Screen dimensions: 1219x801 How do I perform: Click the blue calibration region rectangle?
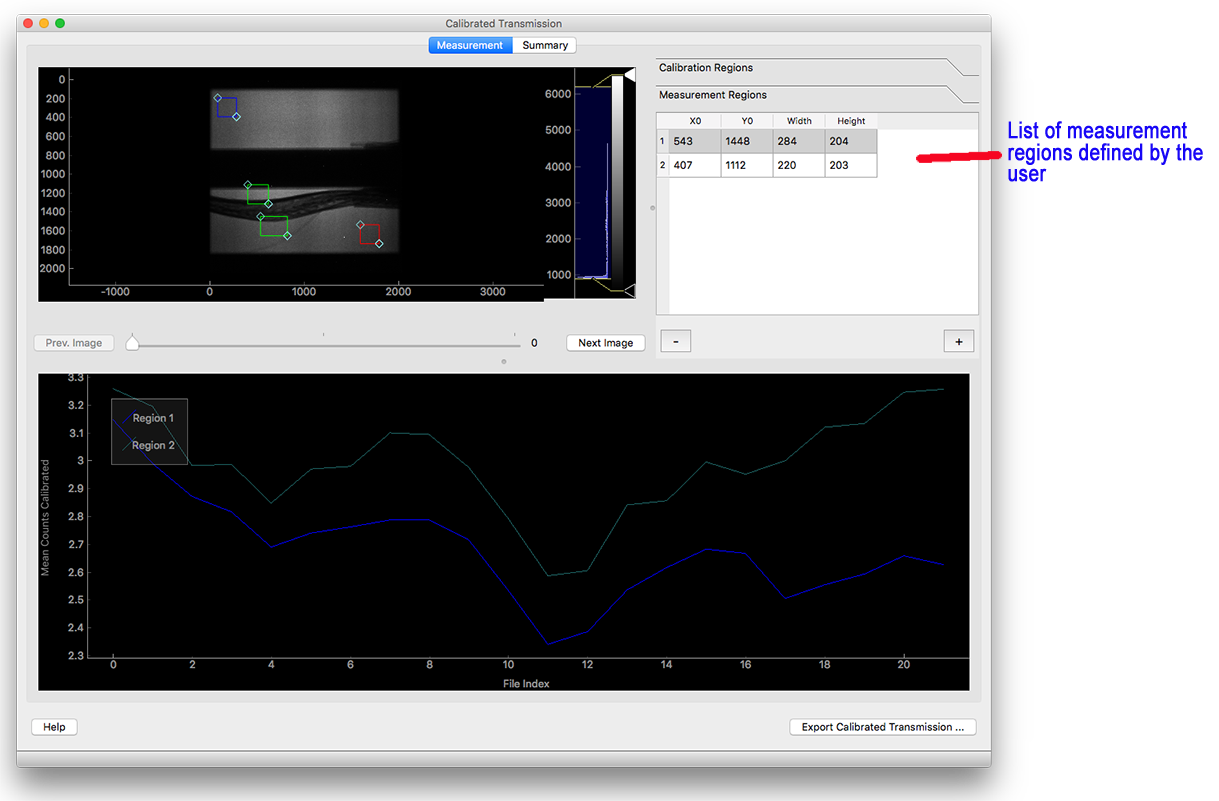click(x=227, y=107)
